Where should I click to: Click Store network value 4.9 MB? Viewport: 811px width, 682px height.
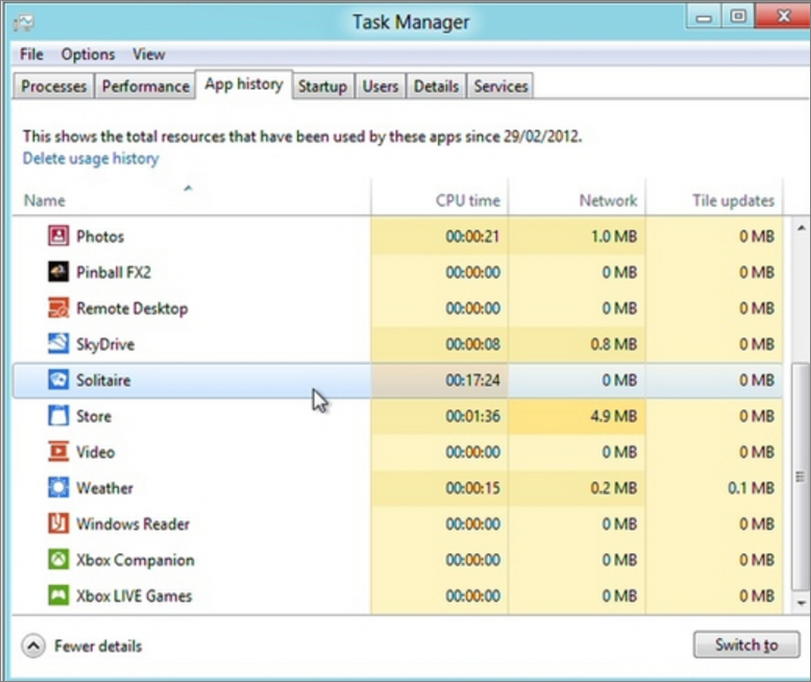coord(613,416)
